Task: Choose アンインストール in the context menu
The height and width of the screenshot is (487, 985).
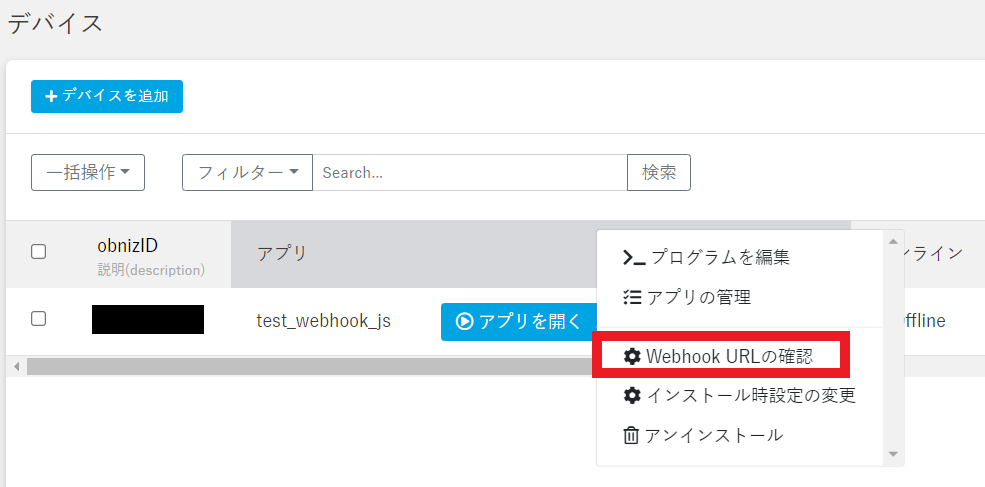Action: click(714, 435)
